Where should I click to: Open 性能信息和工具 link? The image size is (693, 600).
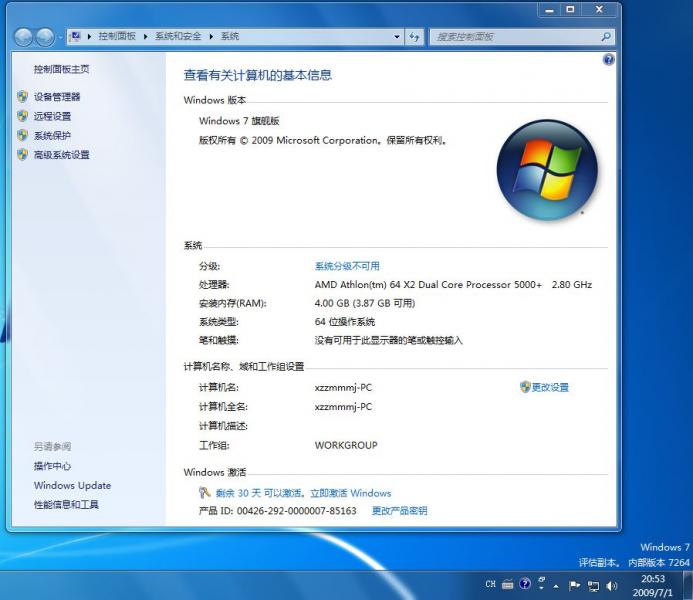click(x=66, y=505)
